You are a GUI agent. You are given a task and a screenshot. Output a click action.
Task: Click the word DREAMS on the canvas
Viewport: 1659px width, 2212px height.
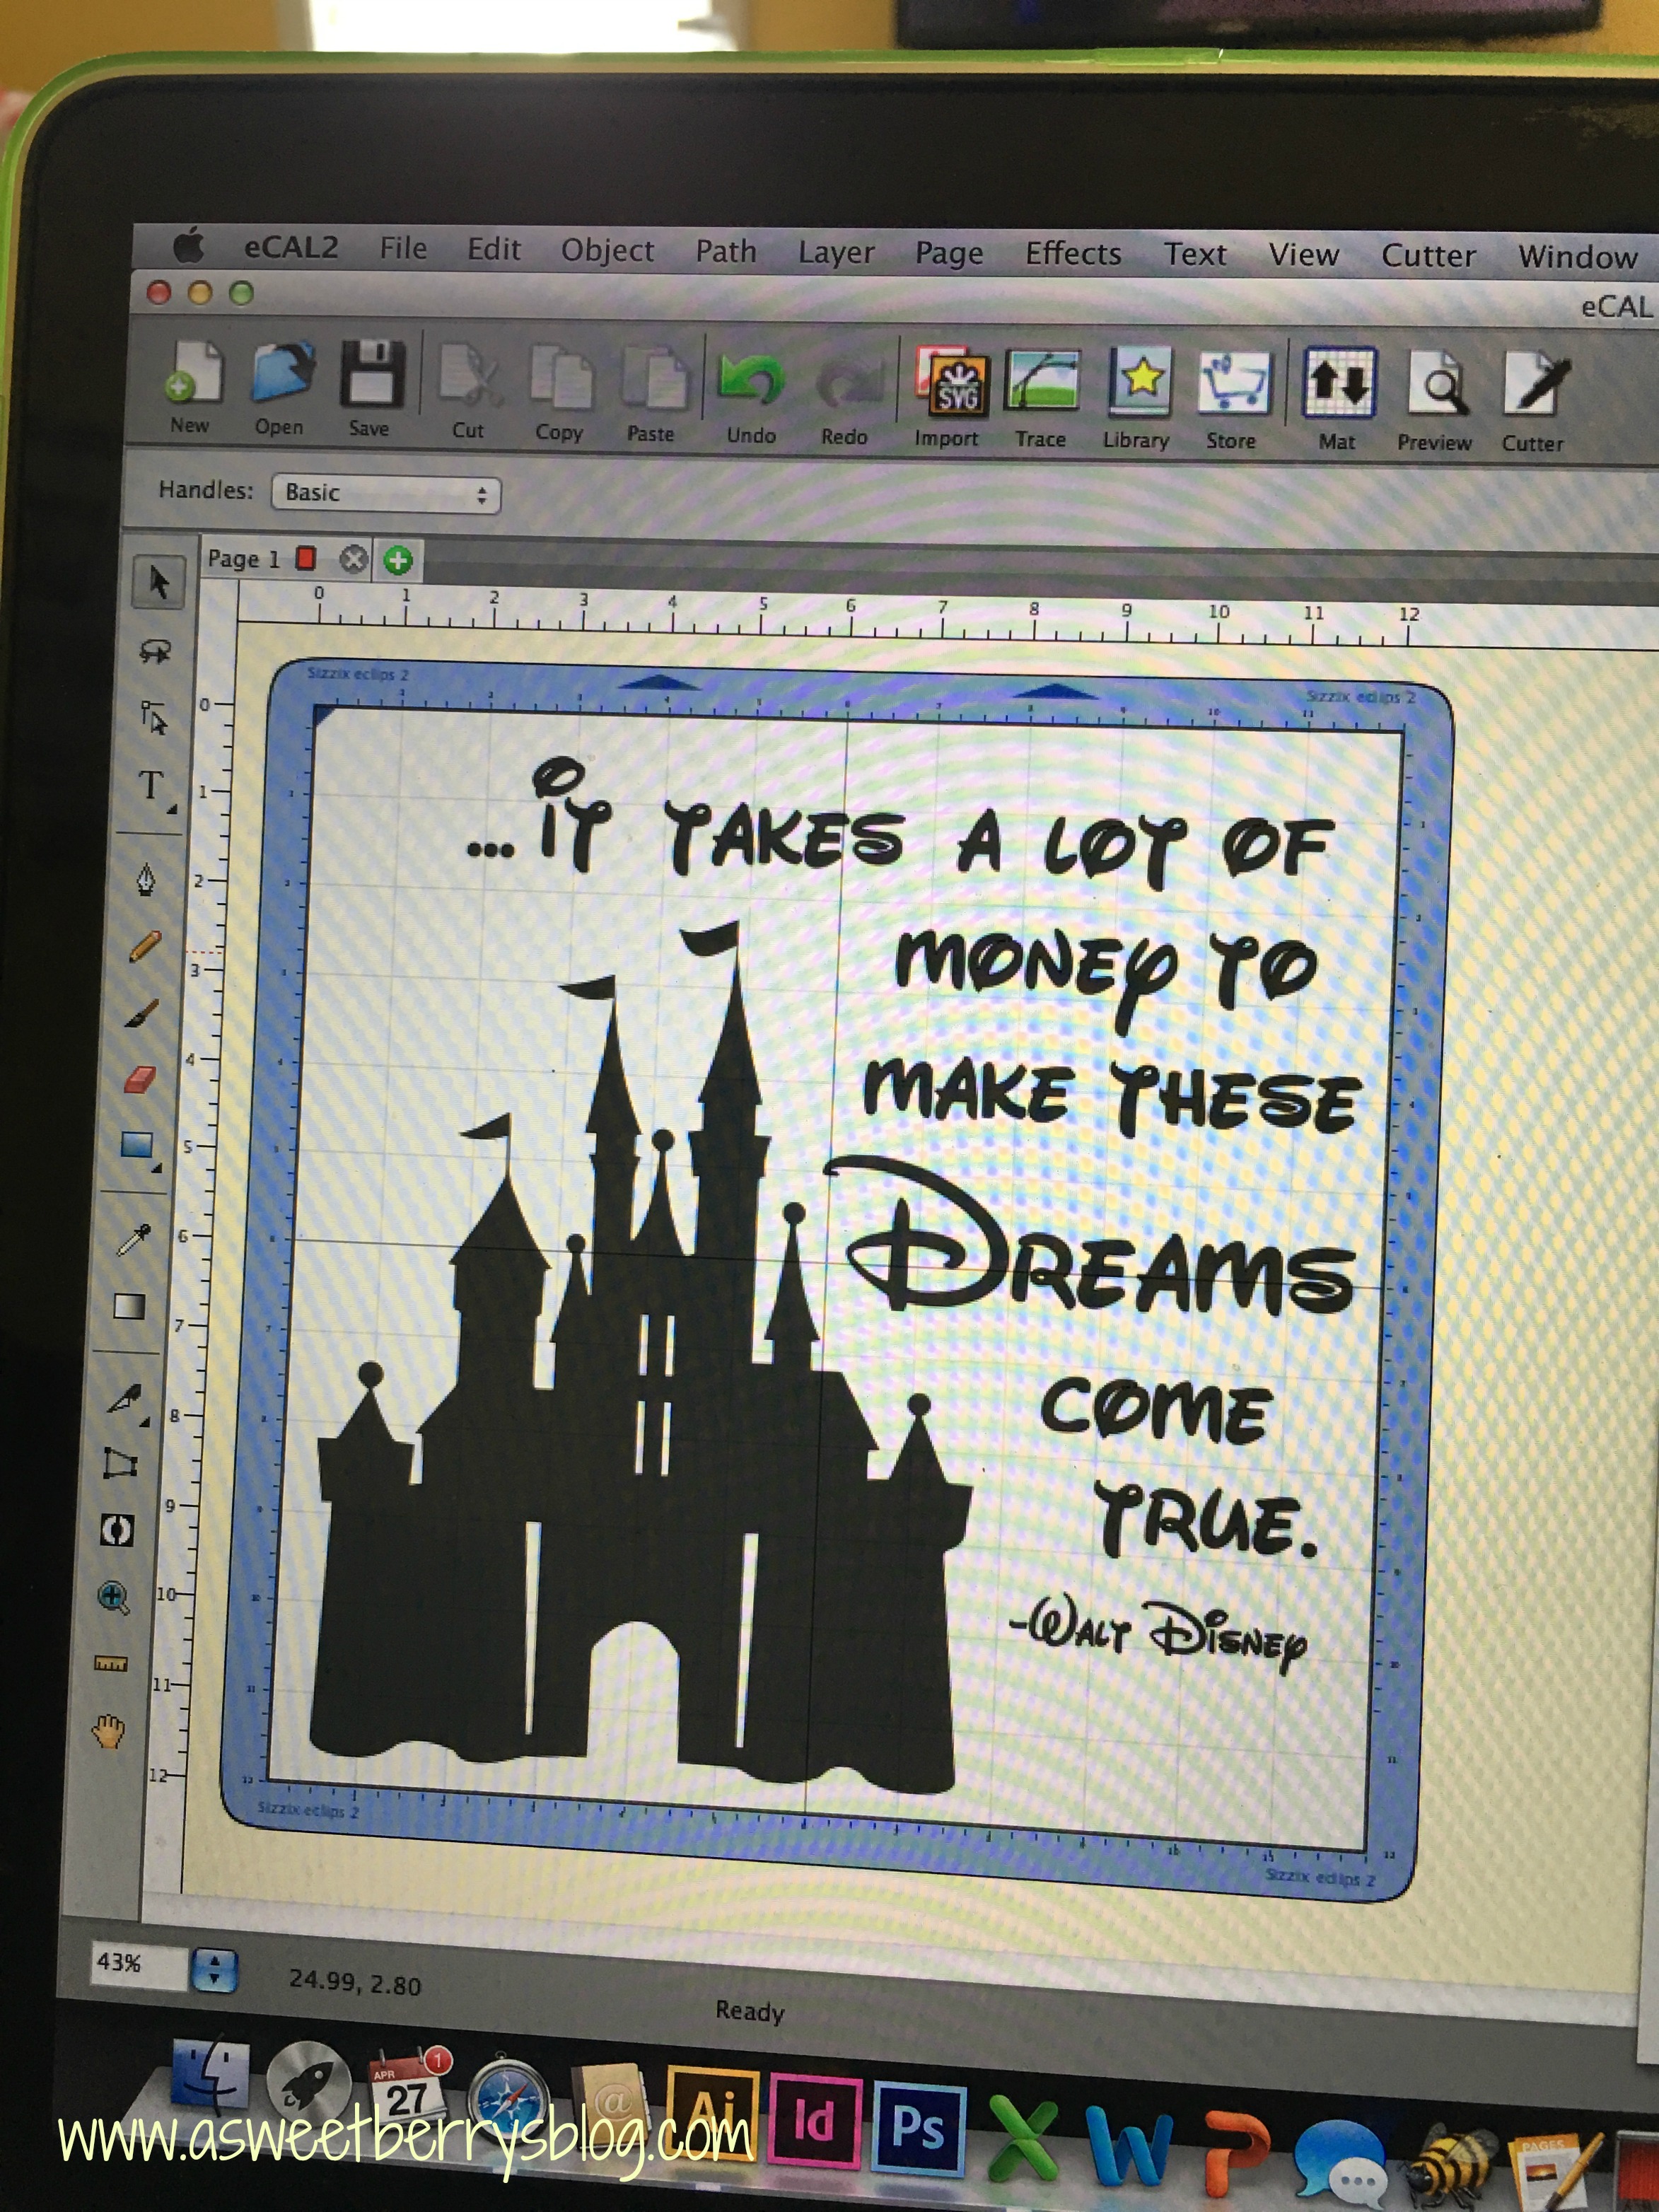pos(1089,1238)
